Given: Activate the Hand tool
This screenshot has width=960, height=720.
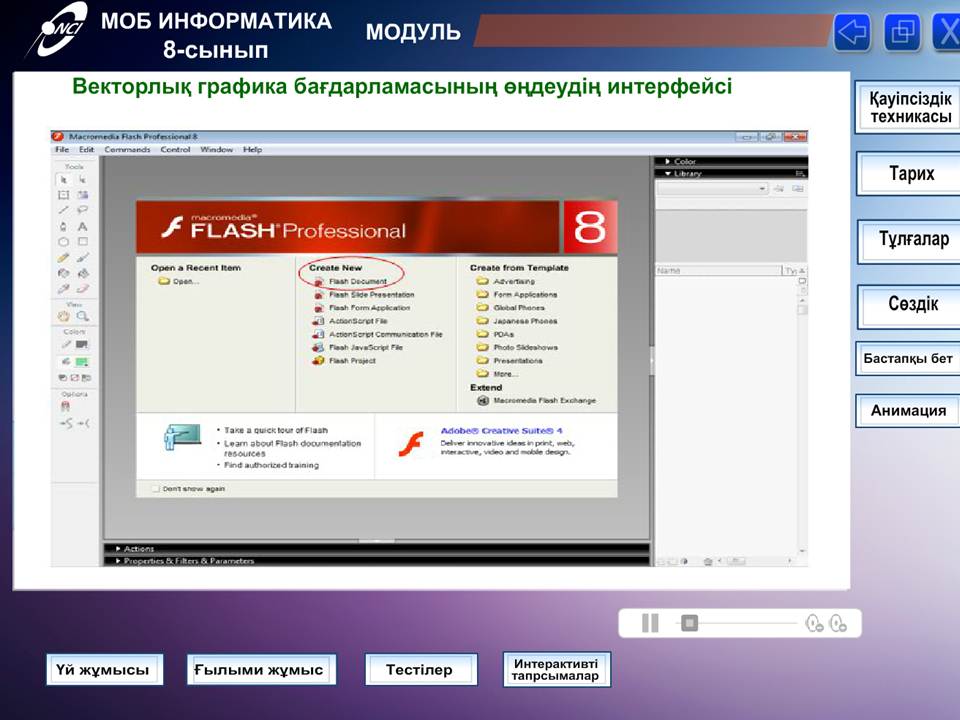Looking at the screenshot, I should click(x=64, y=317).
